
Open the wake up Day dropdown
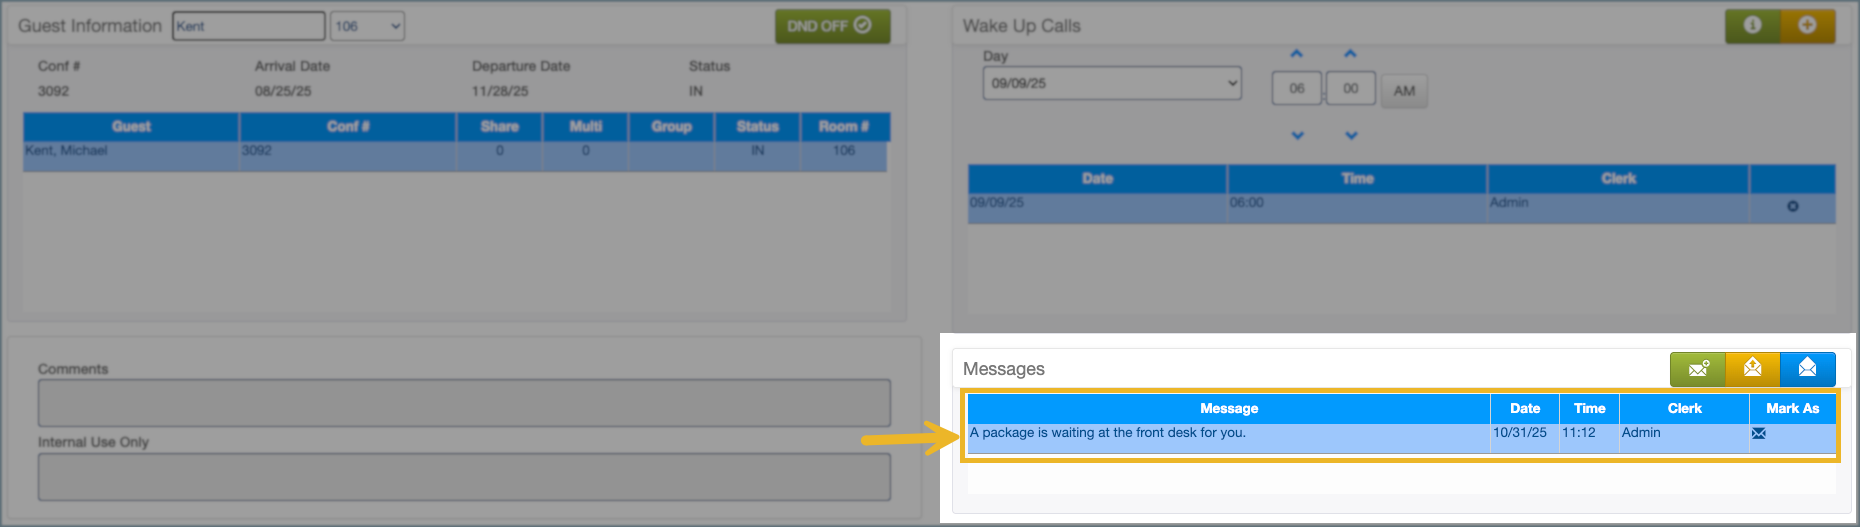(x=1111, y=84)
